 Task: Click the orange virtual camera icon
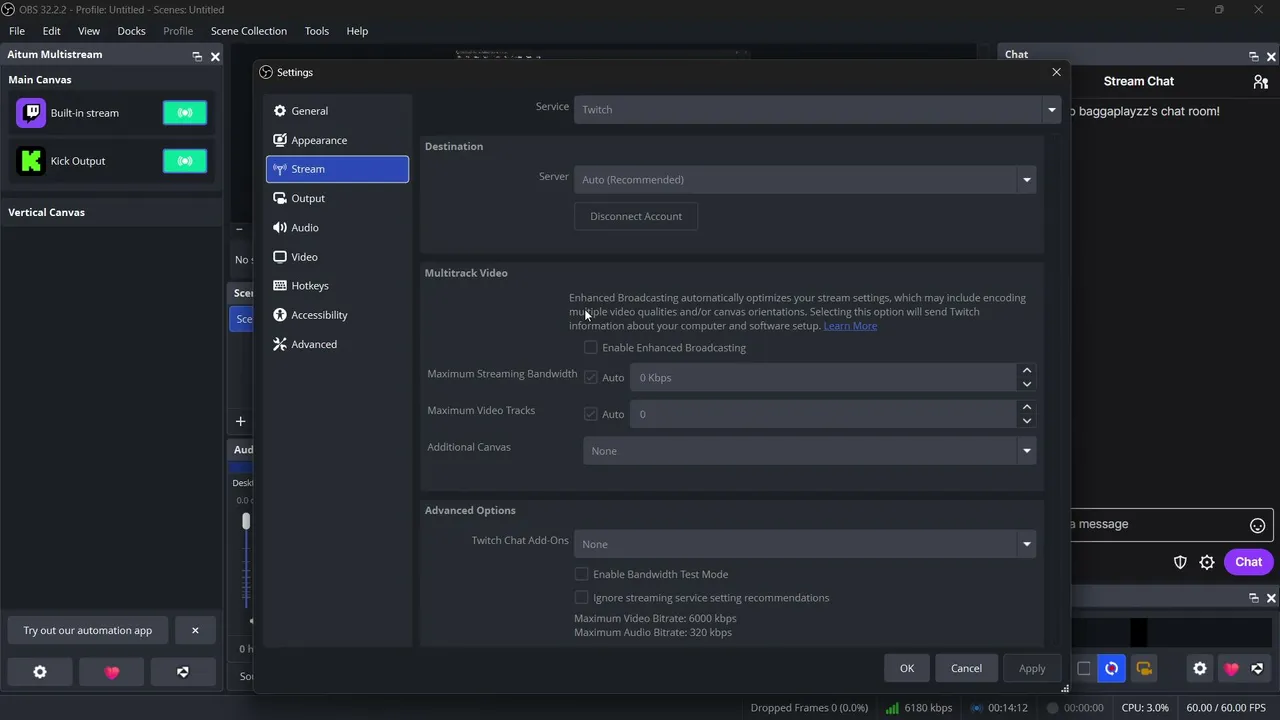click(1144, 668)
